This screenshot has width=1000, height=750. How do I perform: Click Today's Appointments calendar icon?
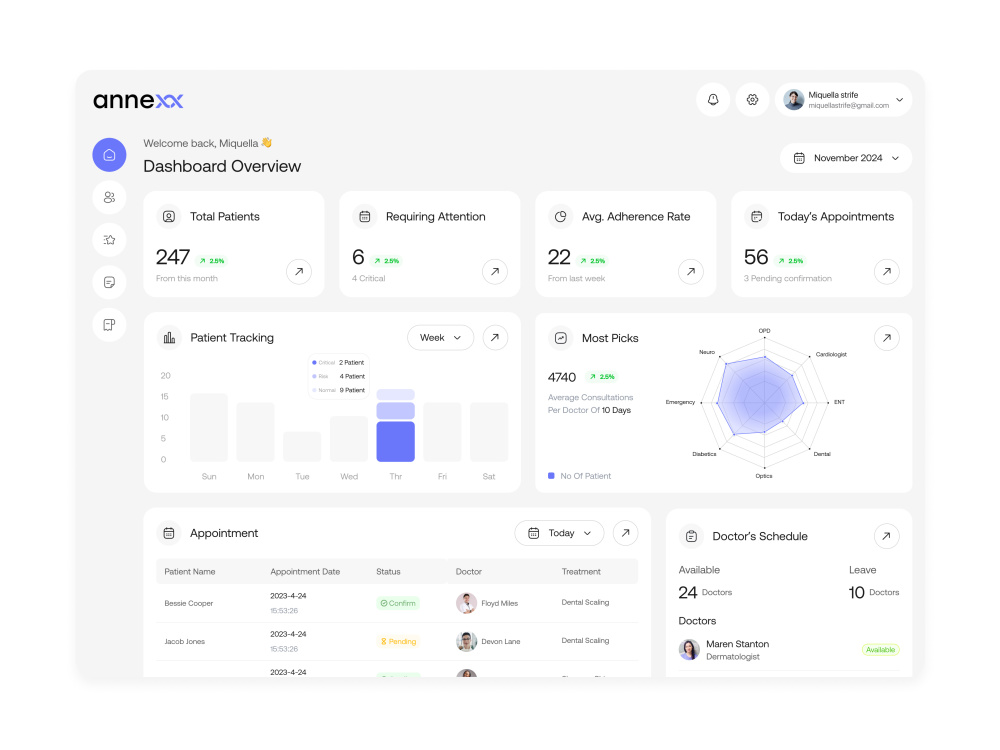click(756, 217)
